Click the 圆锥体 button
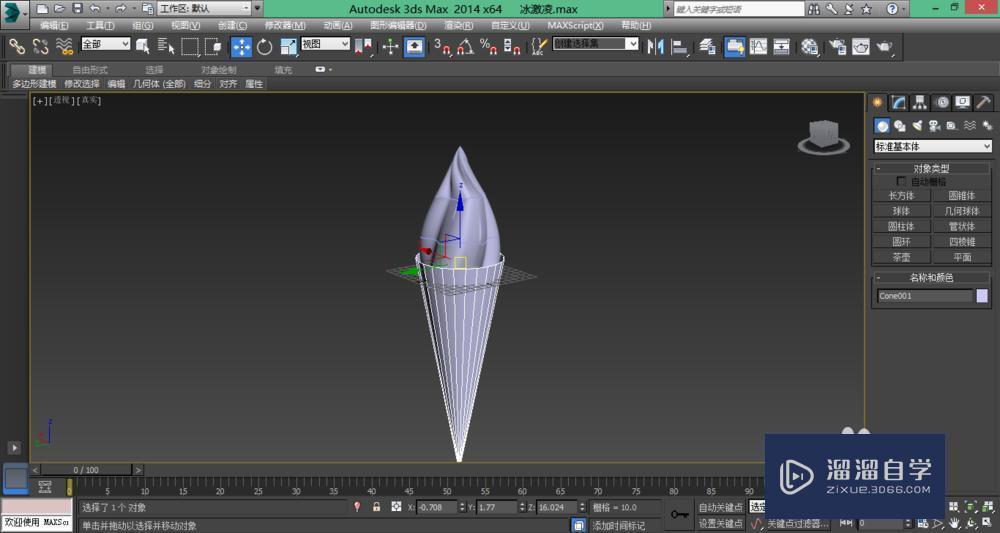Screen dimensions: 1000x533 point(961,196)
